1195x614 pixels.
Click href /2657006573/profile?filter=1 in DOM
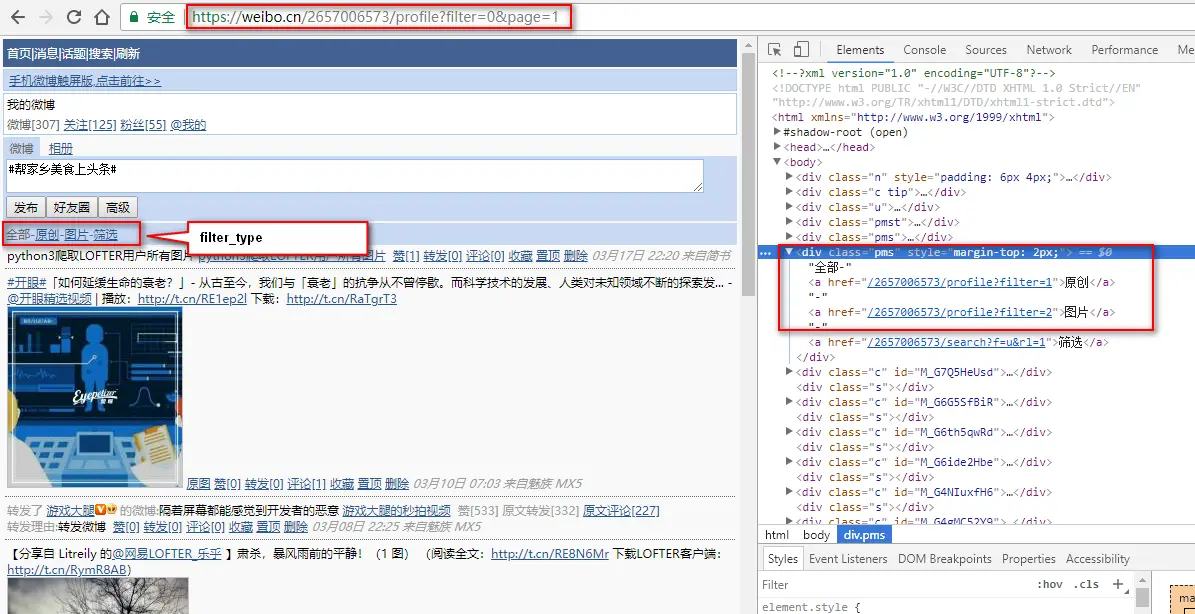[x=960, y=282]
